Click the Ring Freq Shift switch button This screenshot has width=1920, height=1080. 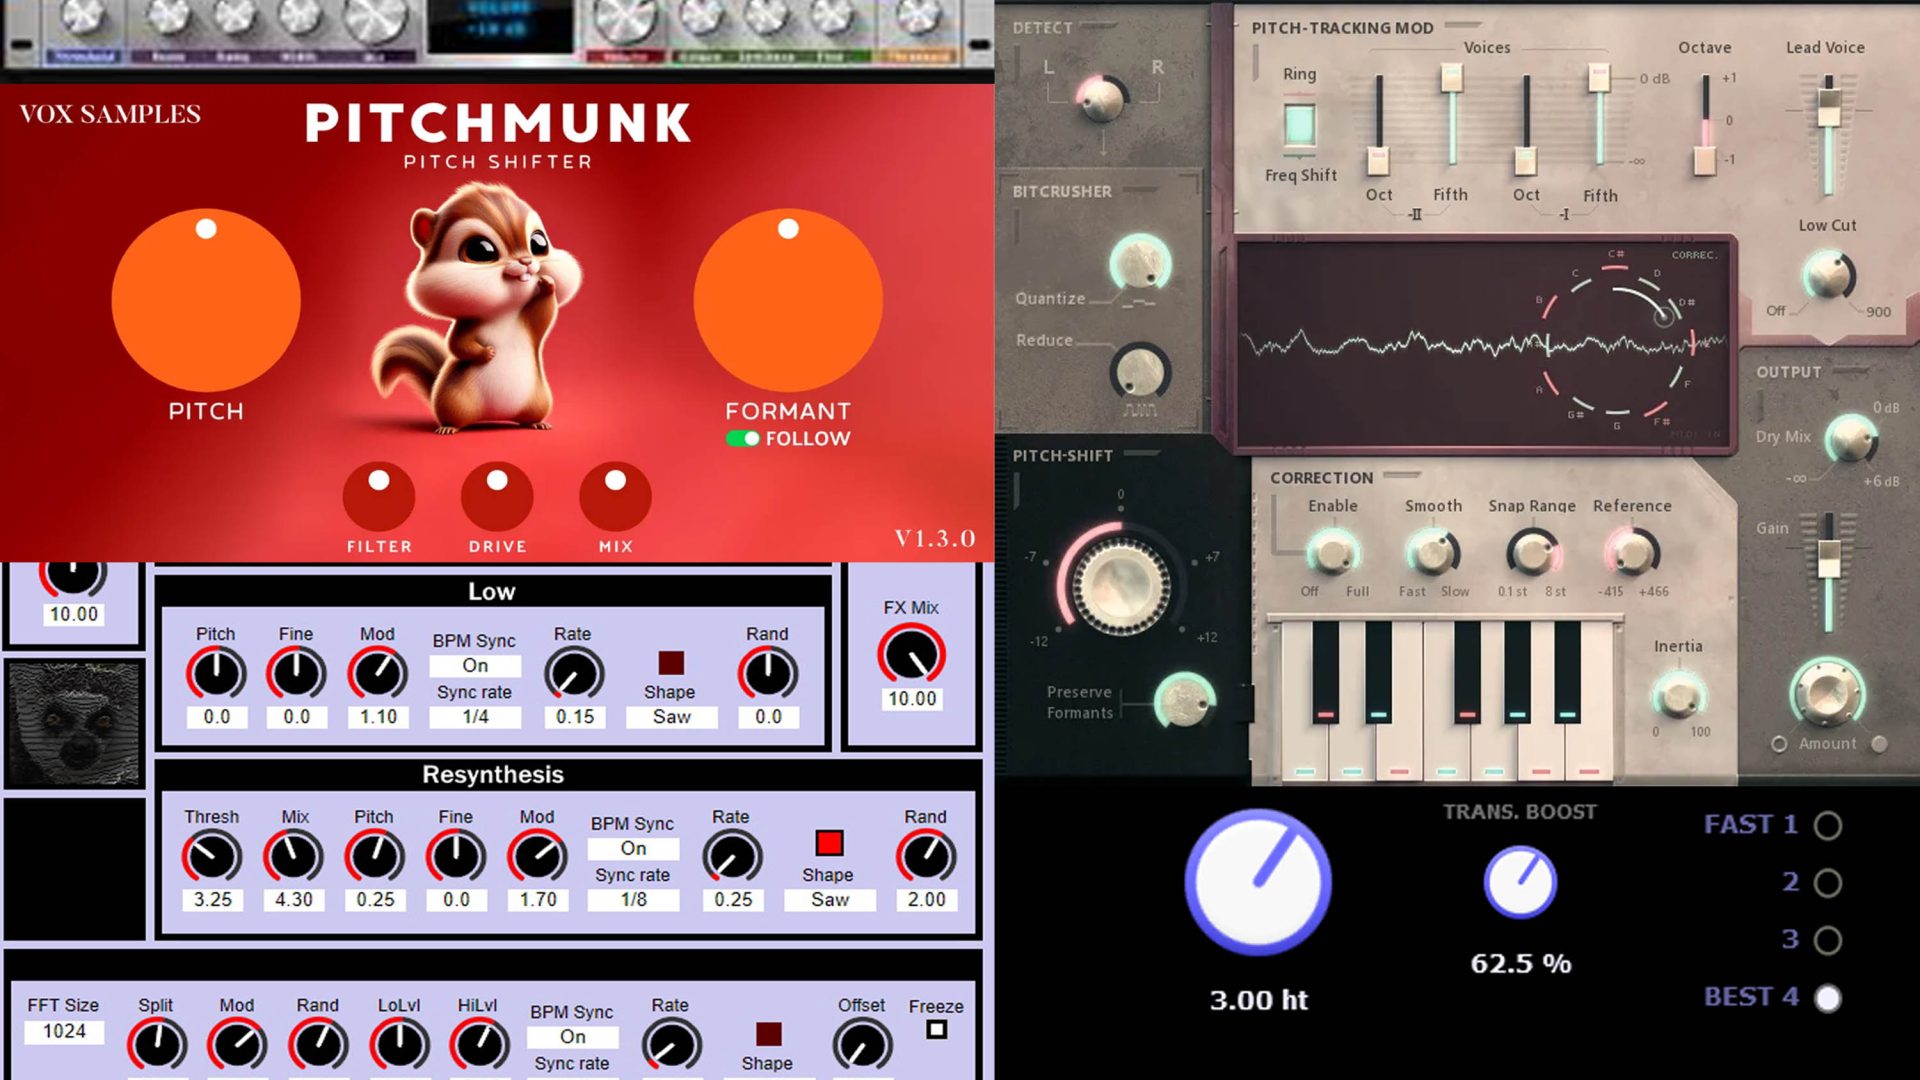pyautogui.click(x=1299, y=126)
